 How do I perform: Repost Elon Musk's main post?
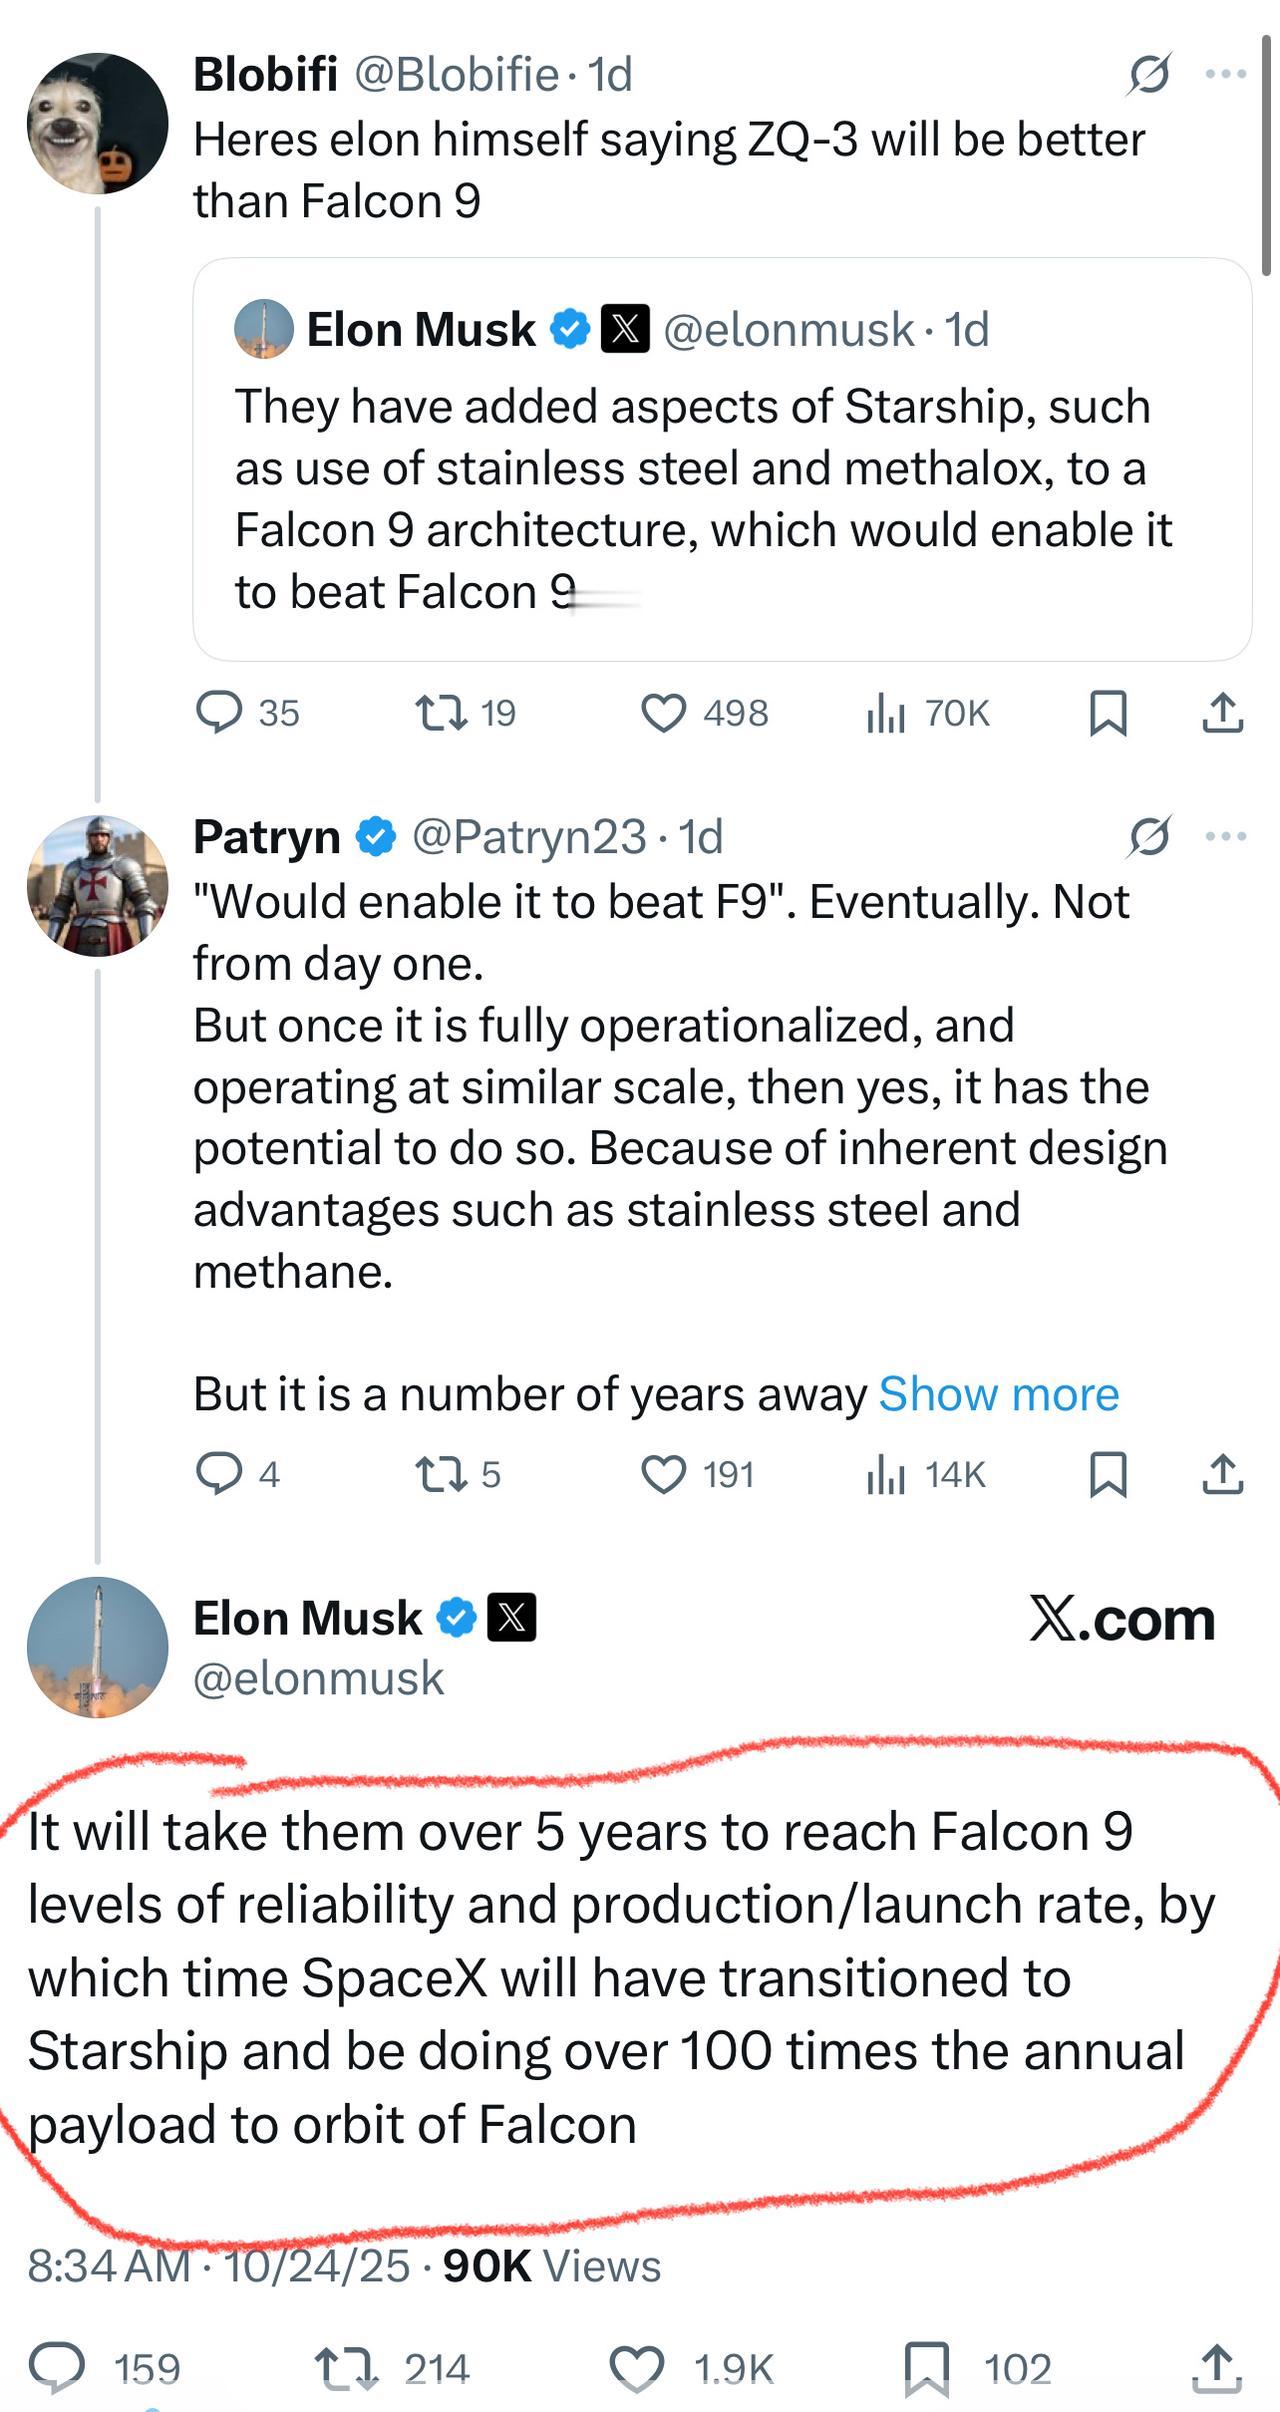[346, 2369]
